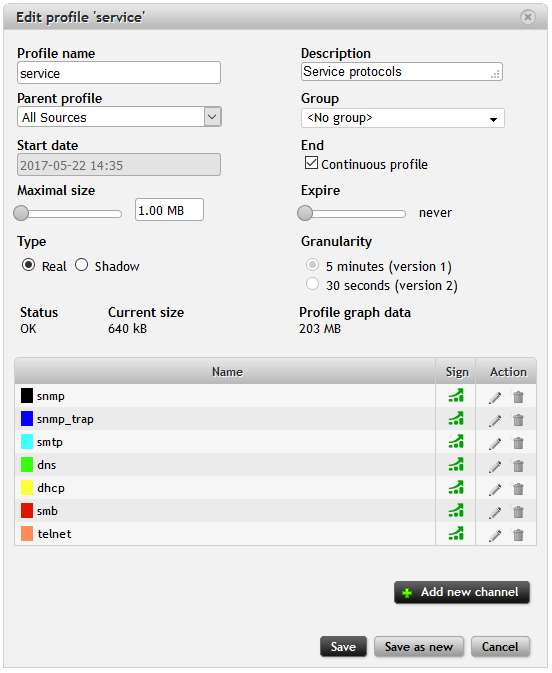Delete the snmp_trap channel using trash icon

518,420
